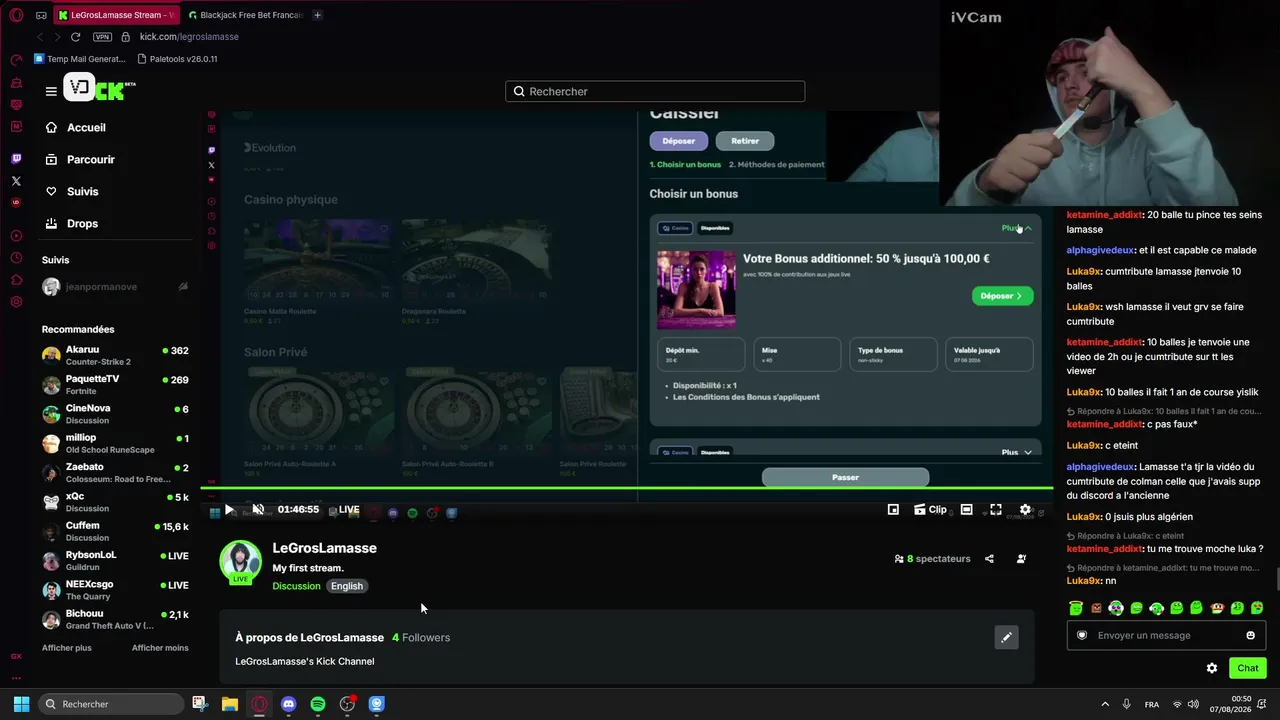The image size is (1280, 720).
Task: Click the shield badge icon in chat input
Action: [x=1081, y=635]
